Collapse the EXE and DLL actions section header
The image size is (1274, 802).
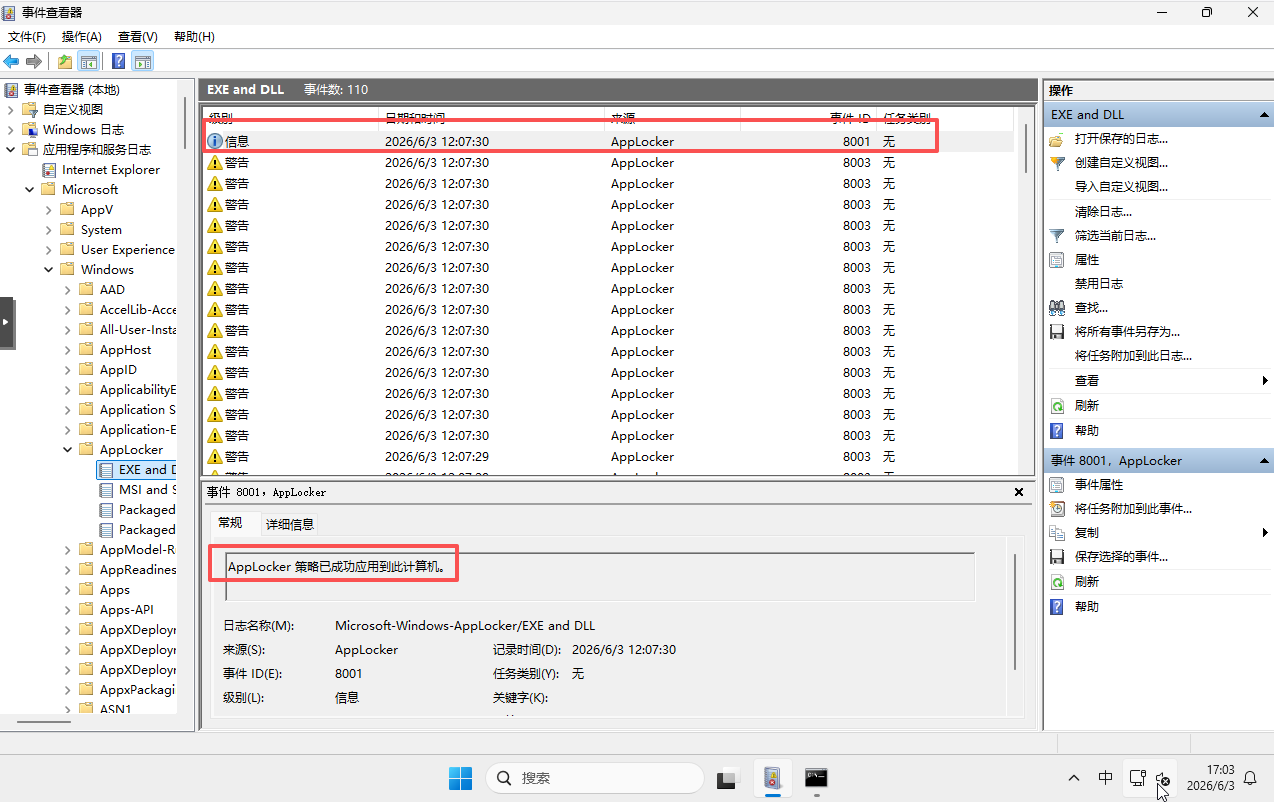(1264, 115)
